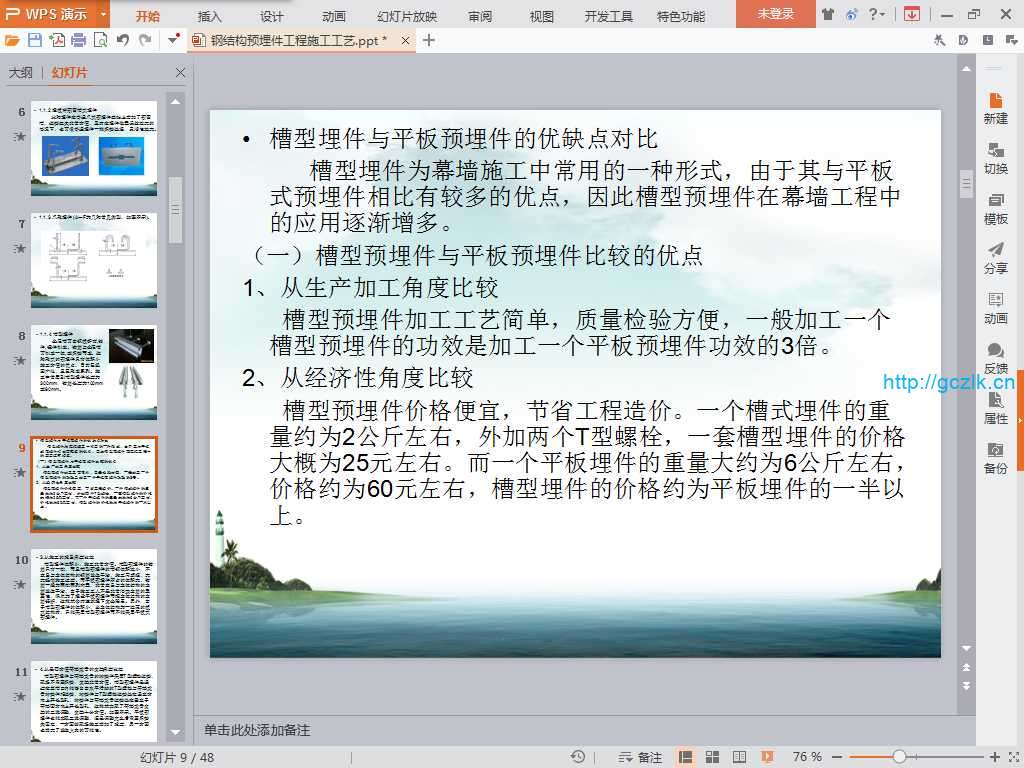1024x768 pixels.
Task: Open the WPS 演示 application menu dropdown
Action: 104,15
